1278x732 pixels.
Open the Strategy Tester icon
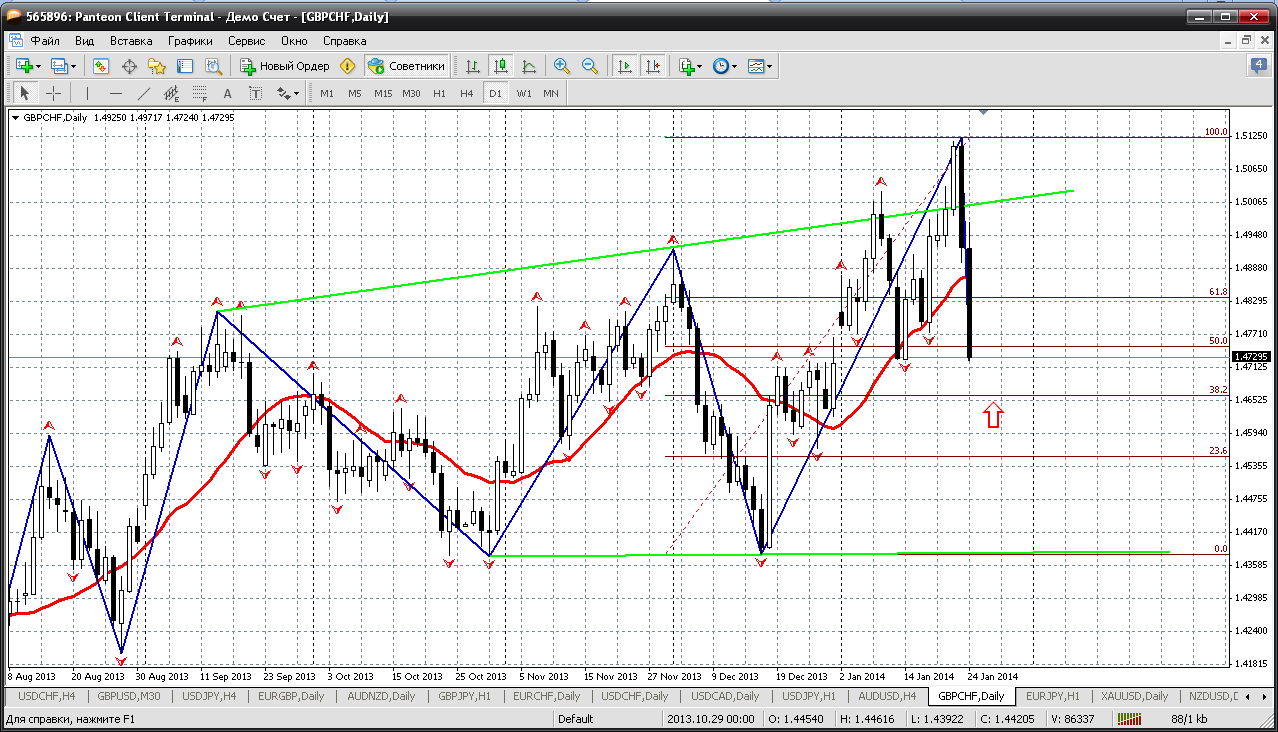[x=213, y=66]
